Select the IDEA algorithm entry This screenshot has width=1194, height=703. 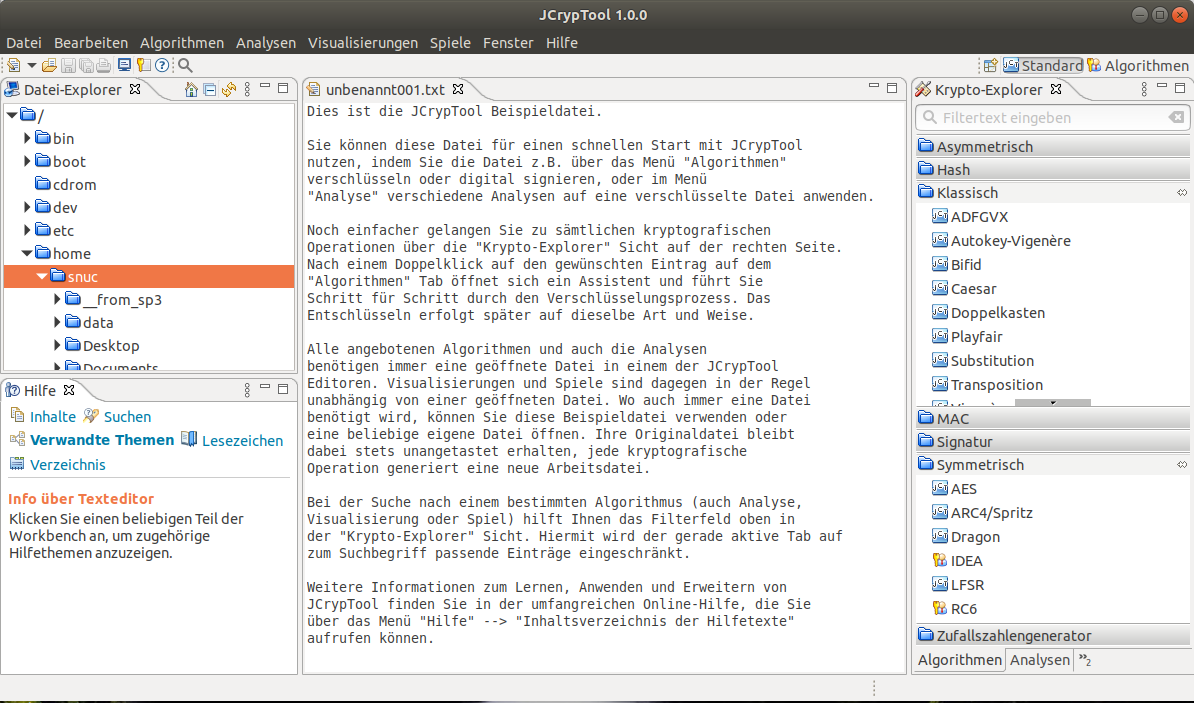958,561
